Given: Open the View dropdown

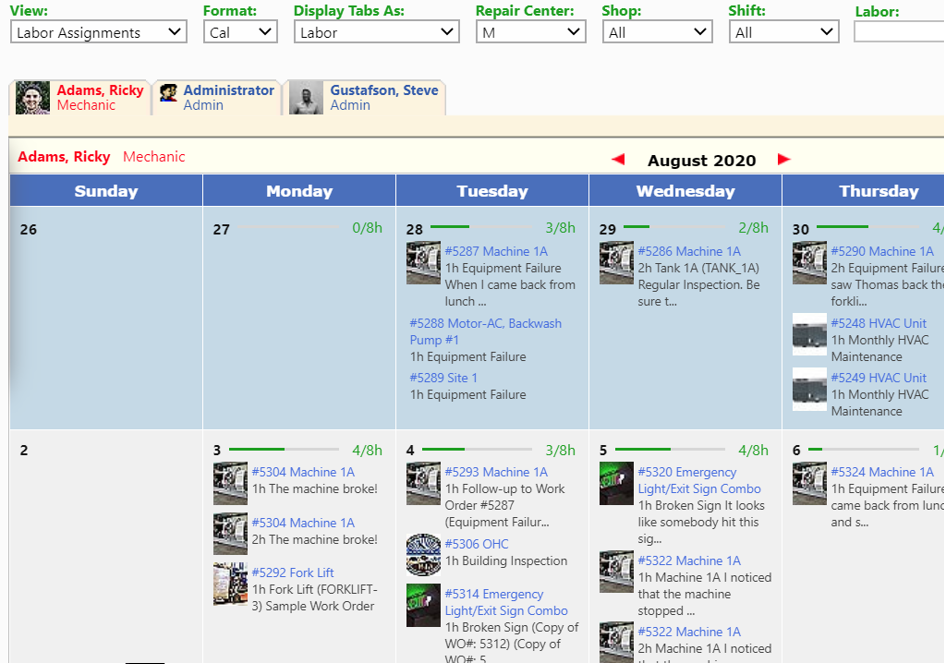Looking at the screenshot, I should tap(98, 31).
